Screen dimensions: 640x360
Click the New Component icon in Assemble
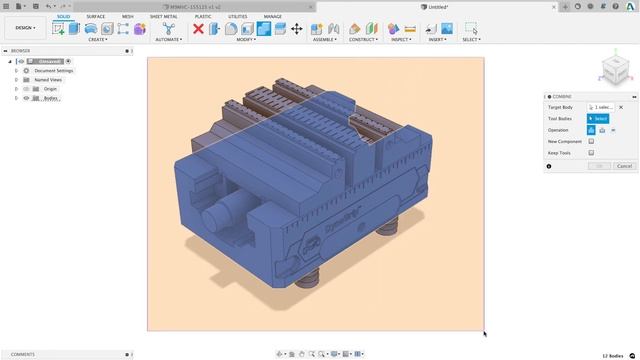coord(317,29)
